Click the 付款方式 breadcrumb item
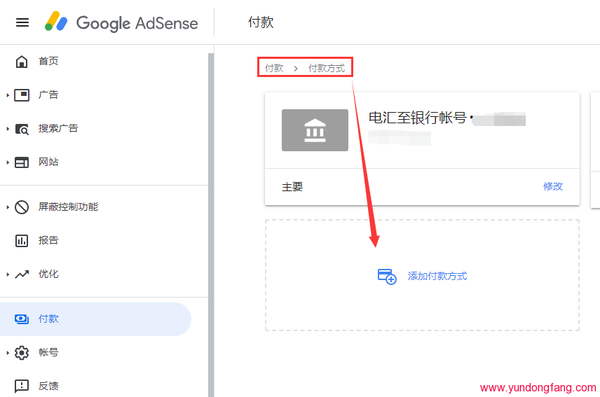Viewport: 600px width, 397px height. pyautogui.click(x=327, y=69)
